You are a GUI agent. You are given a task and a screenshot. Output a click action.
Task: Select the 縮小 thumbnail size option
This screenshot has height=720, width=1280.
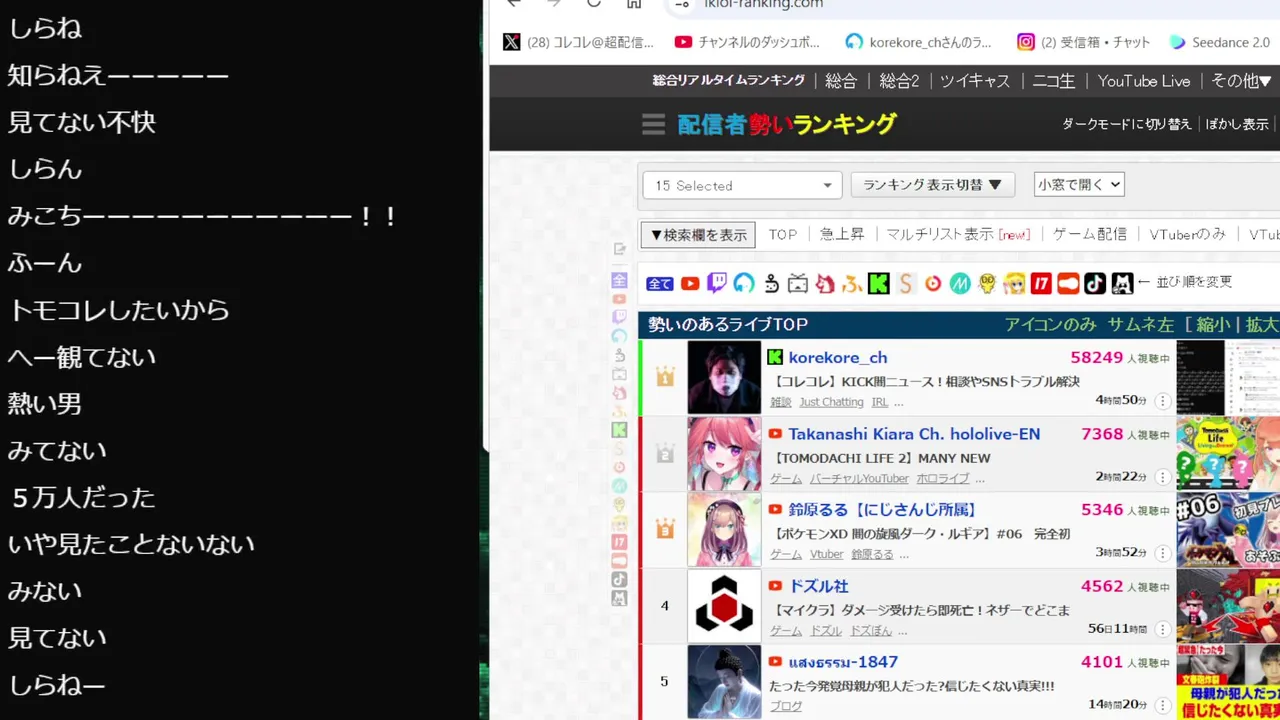(1213, 324)
